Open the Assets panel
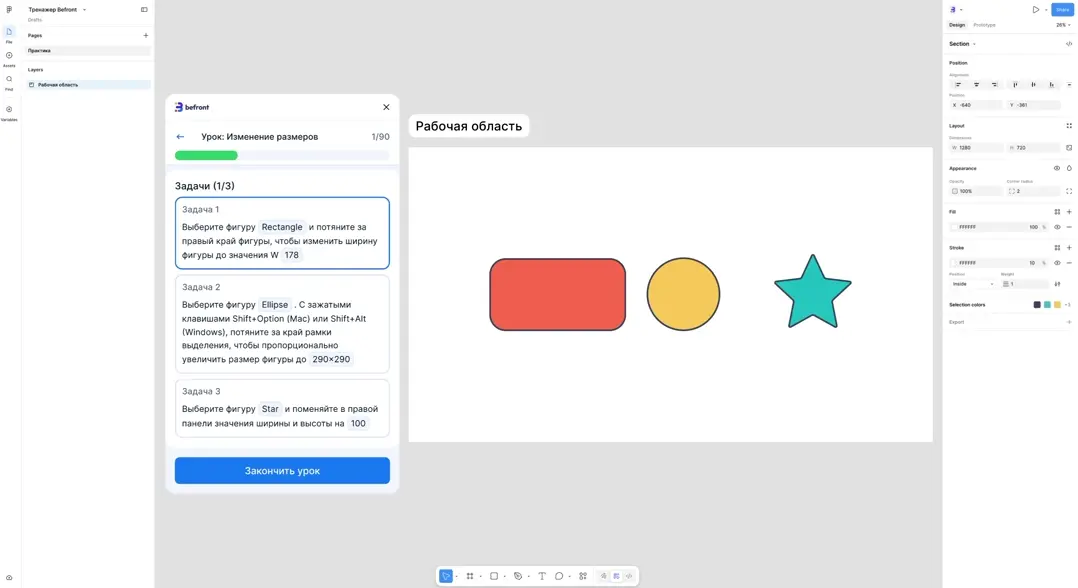 [x=9, y=58]
